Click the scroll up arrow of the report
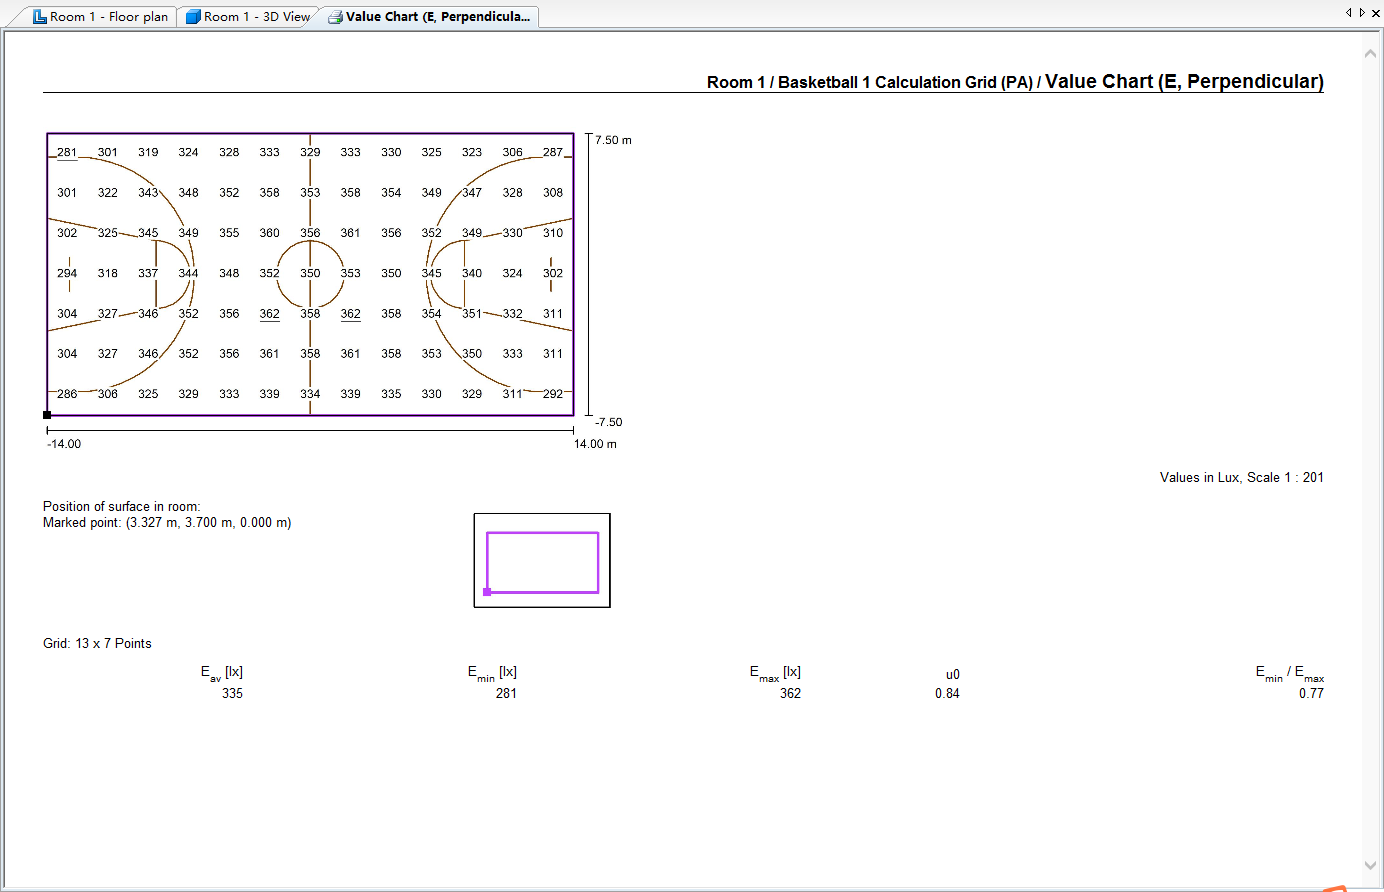1384x892 pixels. [x=1370, y=53]
